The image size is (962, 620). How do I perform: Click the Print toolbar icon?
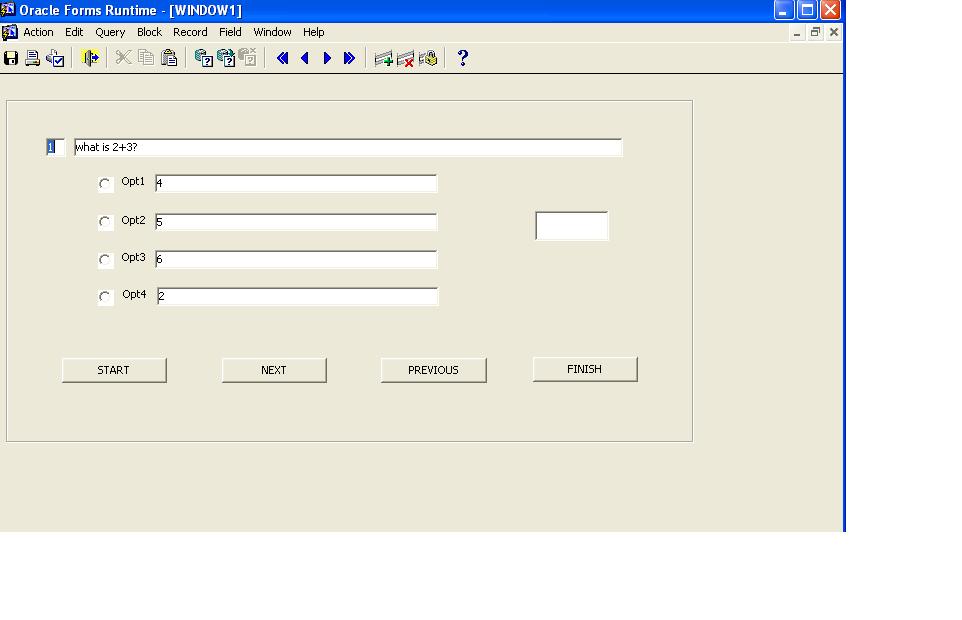click(x=33, y=58)
